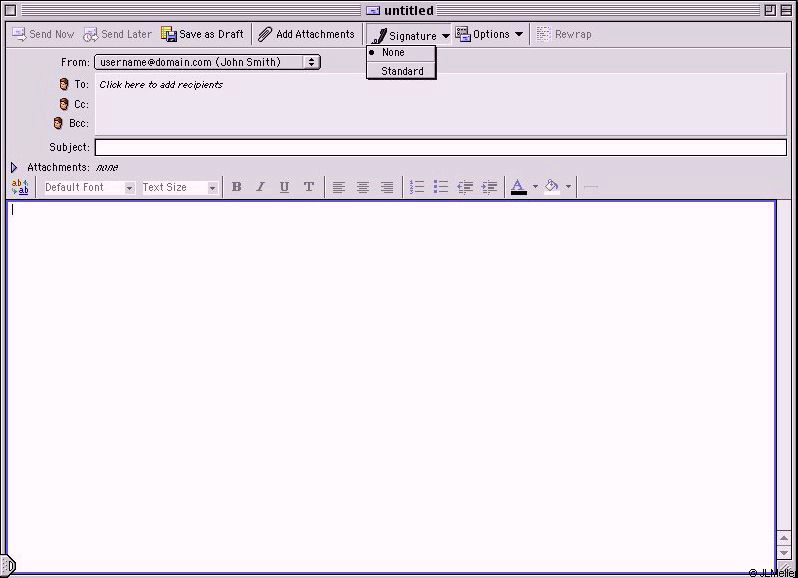Apply underline formatting
Image resolution: width=798 pixels, height=578 pixels.
pos(284,187)
